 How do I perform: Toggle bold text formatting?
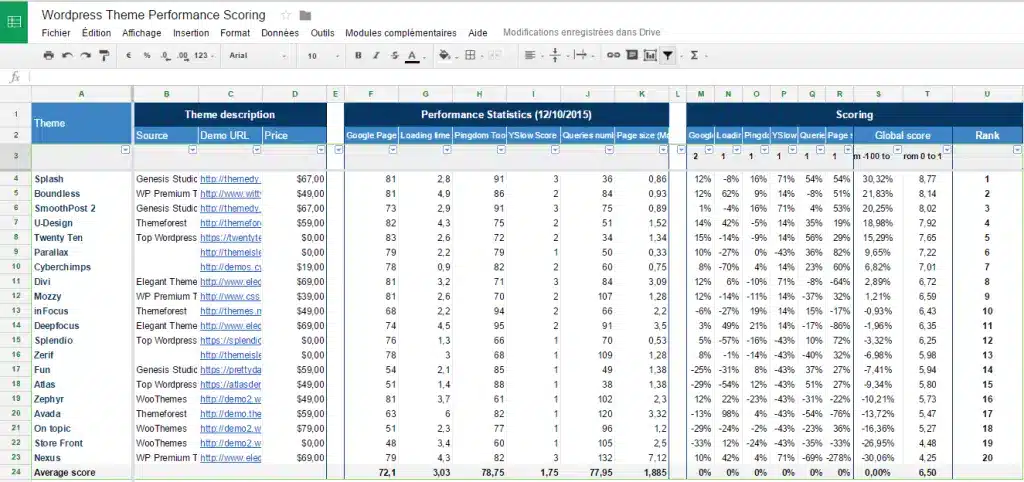point(358,56)
